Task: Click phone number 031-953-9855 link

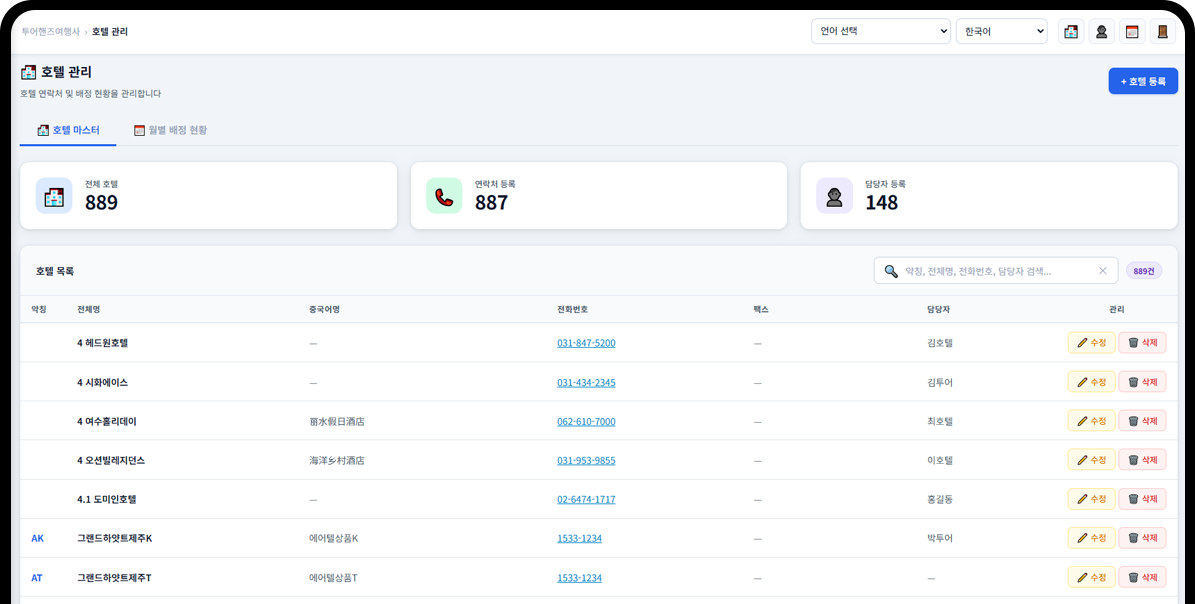Action: click(x=586, y=460)
